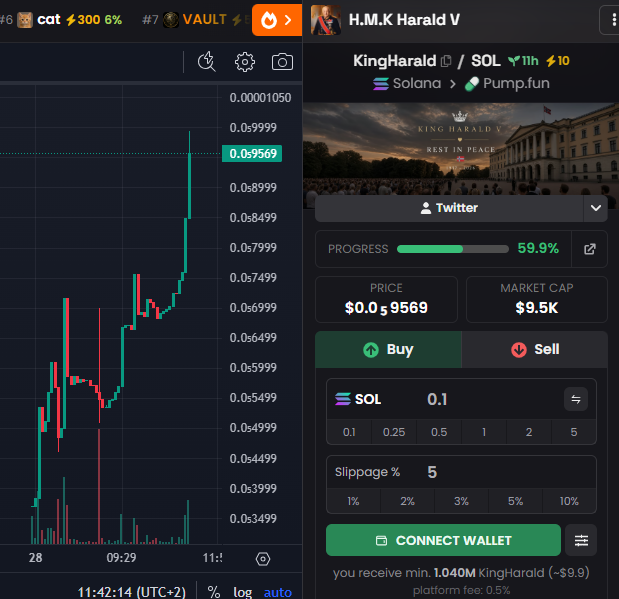The width and height of the screenshot is (619, 599).
Task: Click the Connect Wallet button
Action: 443,540
